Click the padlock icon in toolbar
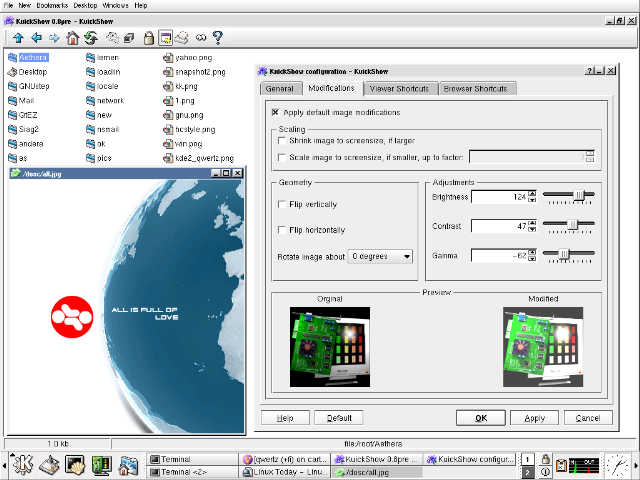The image size is (640, 480). click(148, 38)
